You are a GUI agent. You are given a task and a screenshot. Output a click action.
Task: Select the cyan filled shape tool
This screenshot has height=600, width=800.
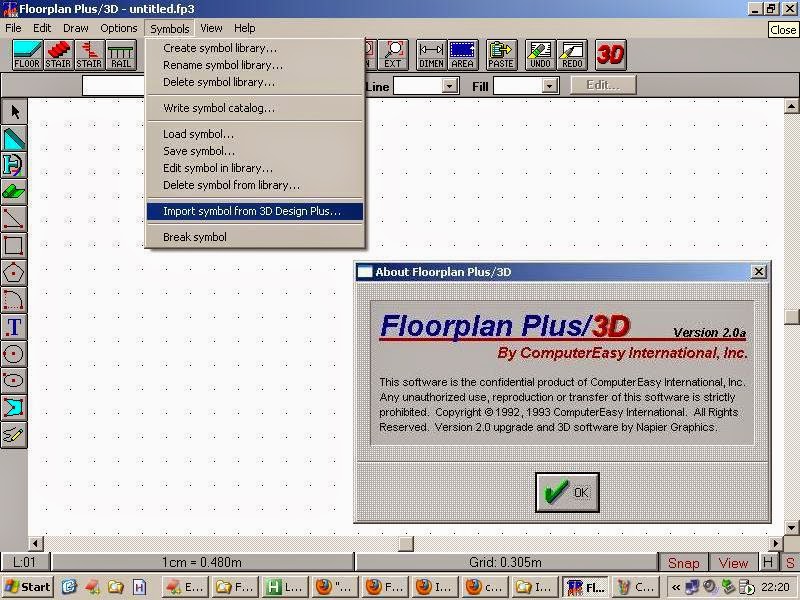point(14,408)
